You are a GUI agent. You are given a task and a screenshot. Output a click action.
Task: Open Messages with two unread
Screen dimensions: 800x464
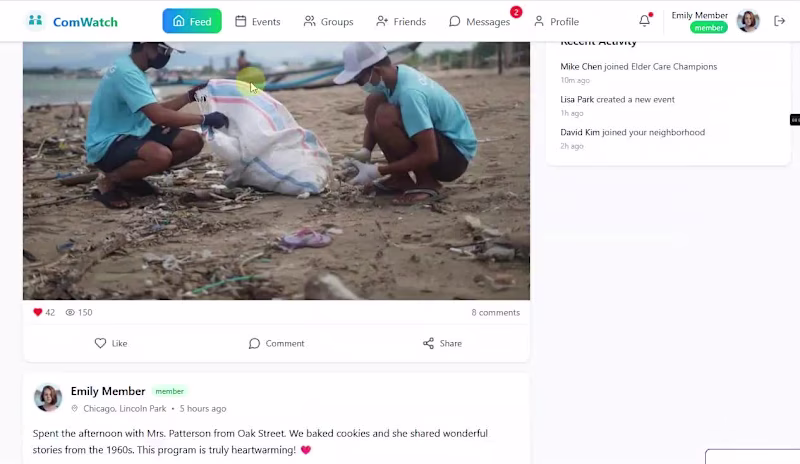coord(479,21)
